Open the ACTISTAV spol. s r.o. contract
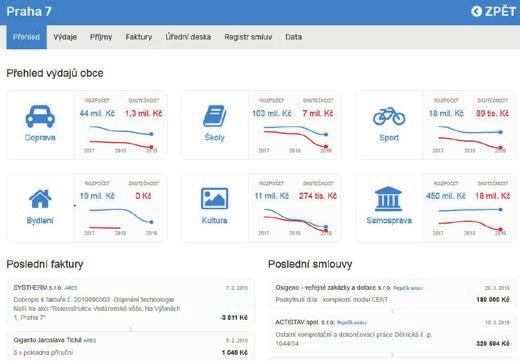Image resolution: width=520 pixels, height=361 pixels. point(393,333)
